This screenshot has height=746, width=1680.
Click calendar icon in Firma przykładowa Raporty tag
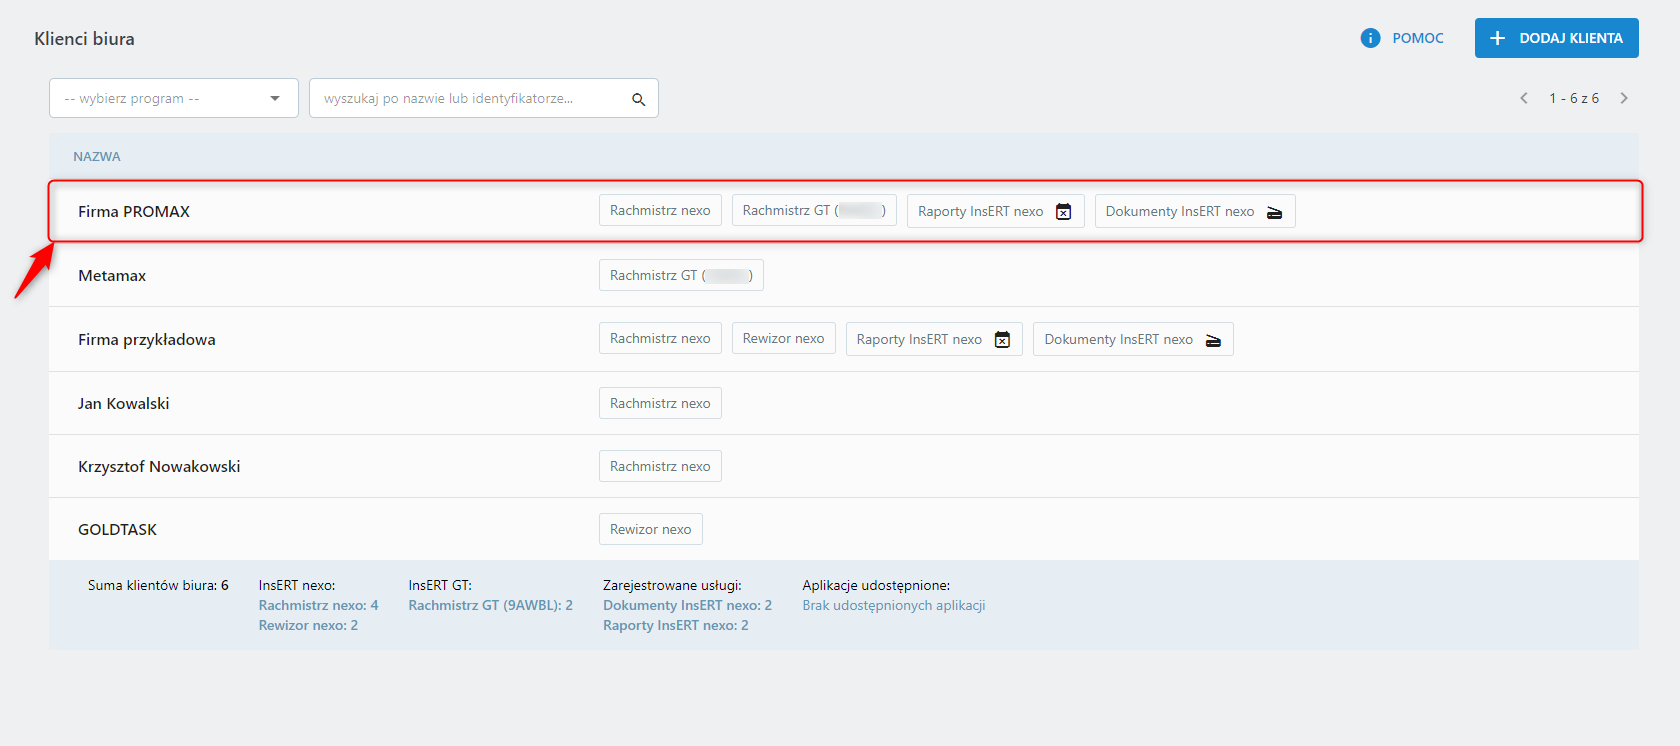[1002, 339]
